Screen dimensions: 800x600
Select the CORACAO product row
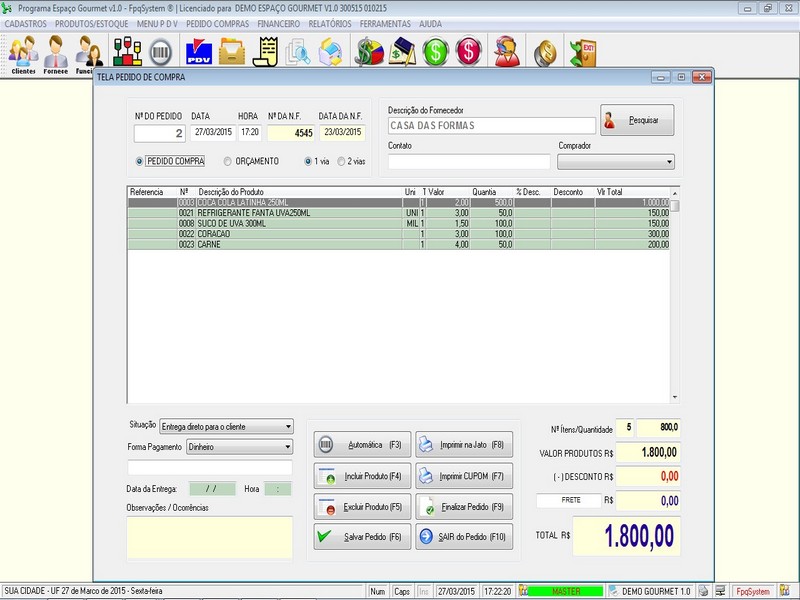[x=398, y=234]
